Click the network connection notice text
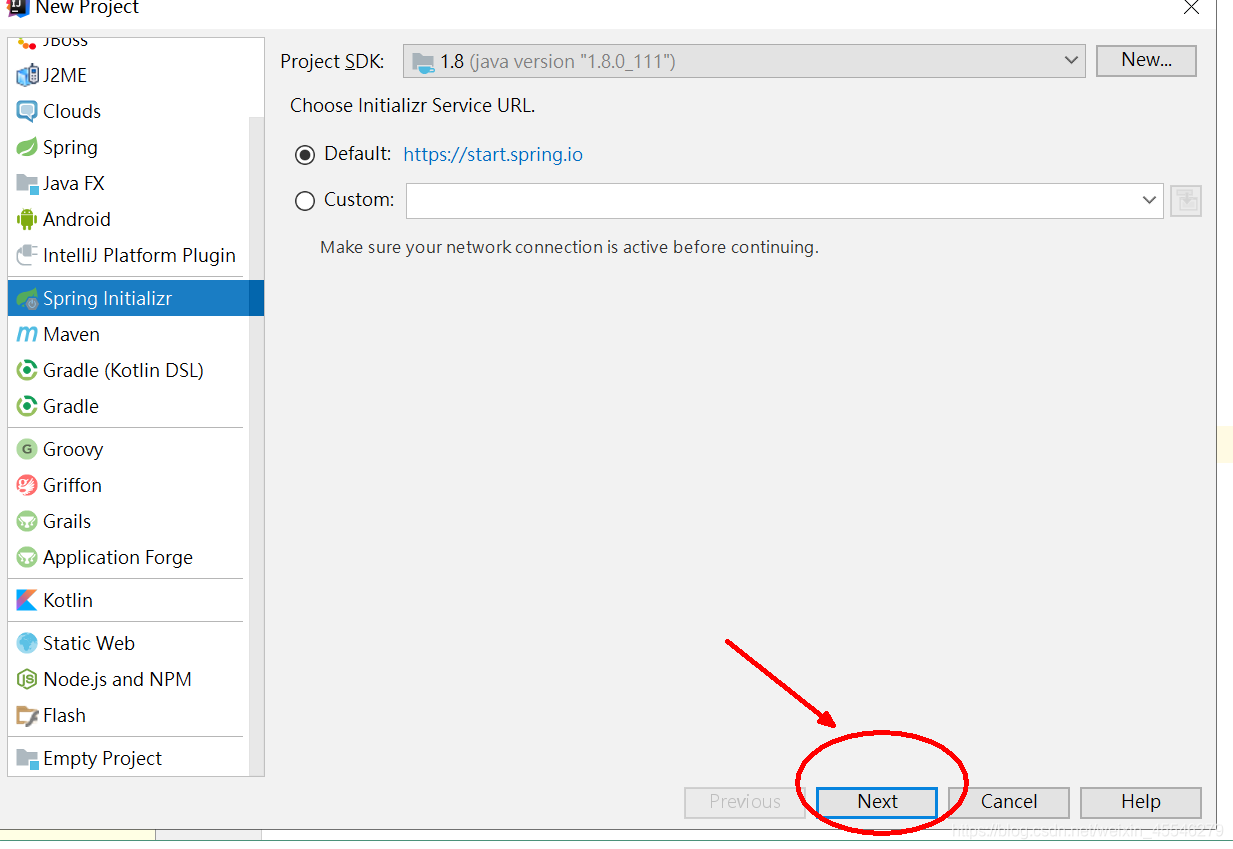The width and height of the screenshot is (1233, 849). 569,247
